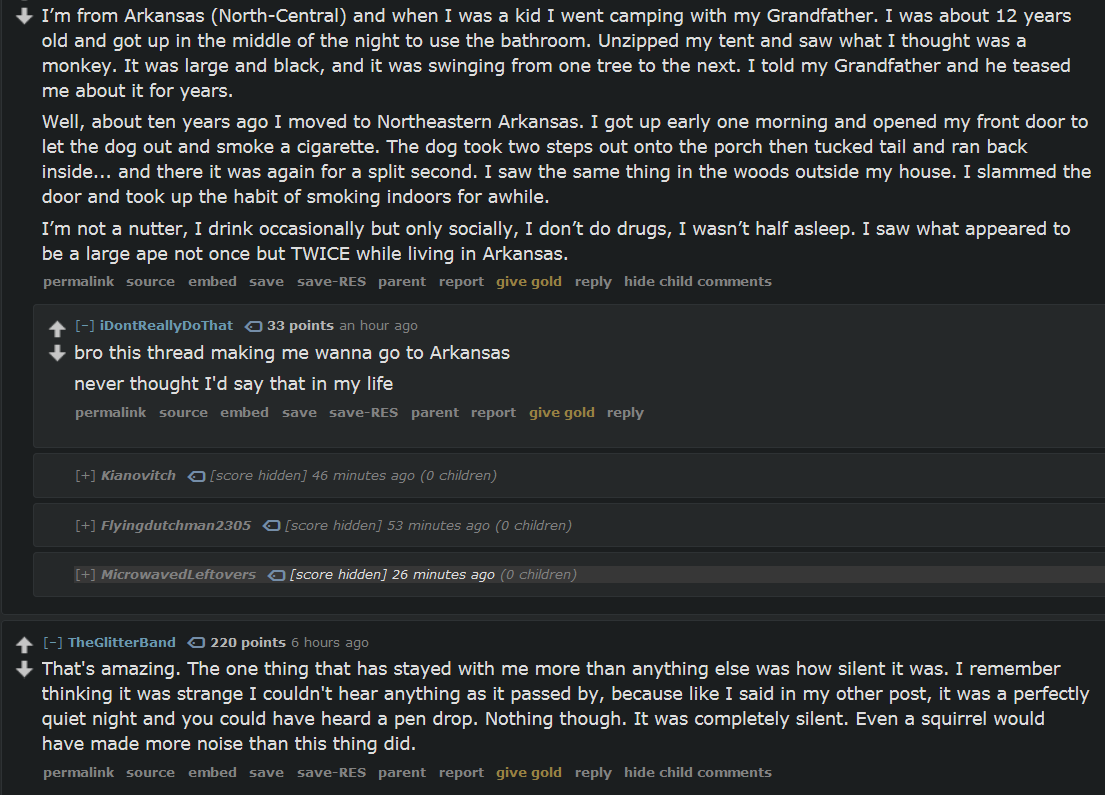Click tag icon next to Flyingdutchman2305
This screenshot has height=795, width=1105.
(x=271, y=526)
